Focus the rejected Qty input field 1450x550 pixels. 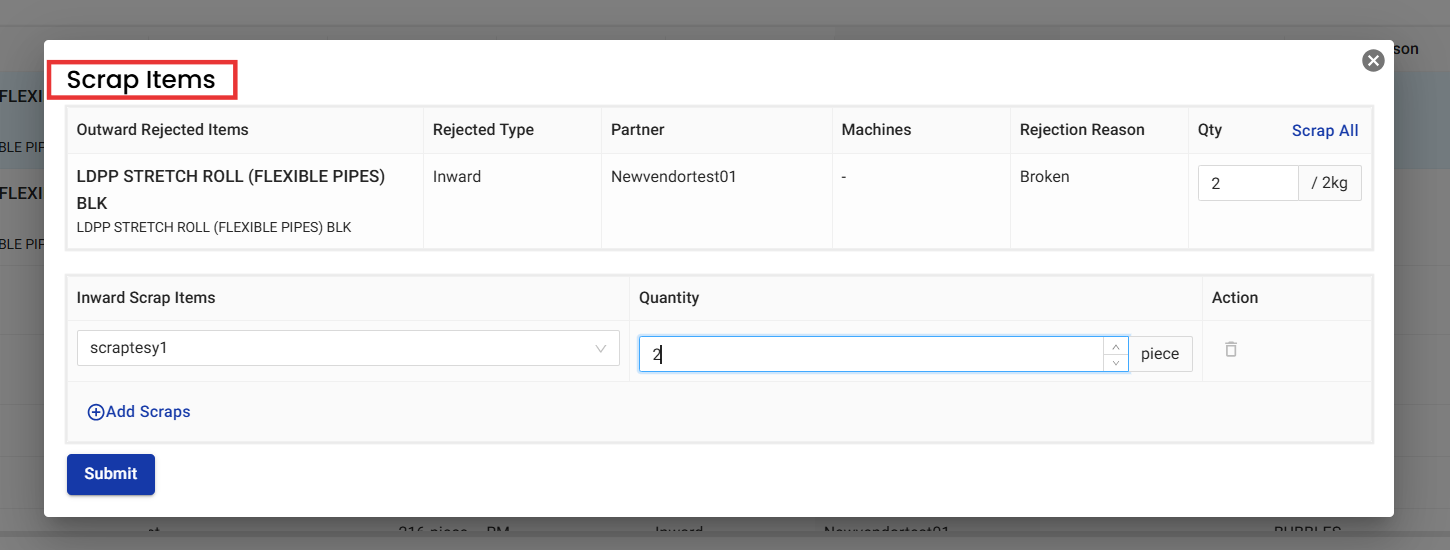(x=1247, y=184)
